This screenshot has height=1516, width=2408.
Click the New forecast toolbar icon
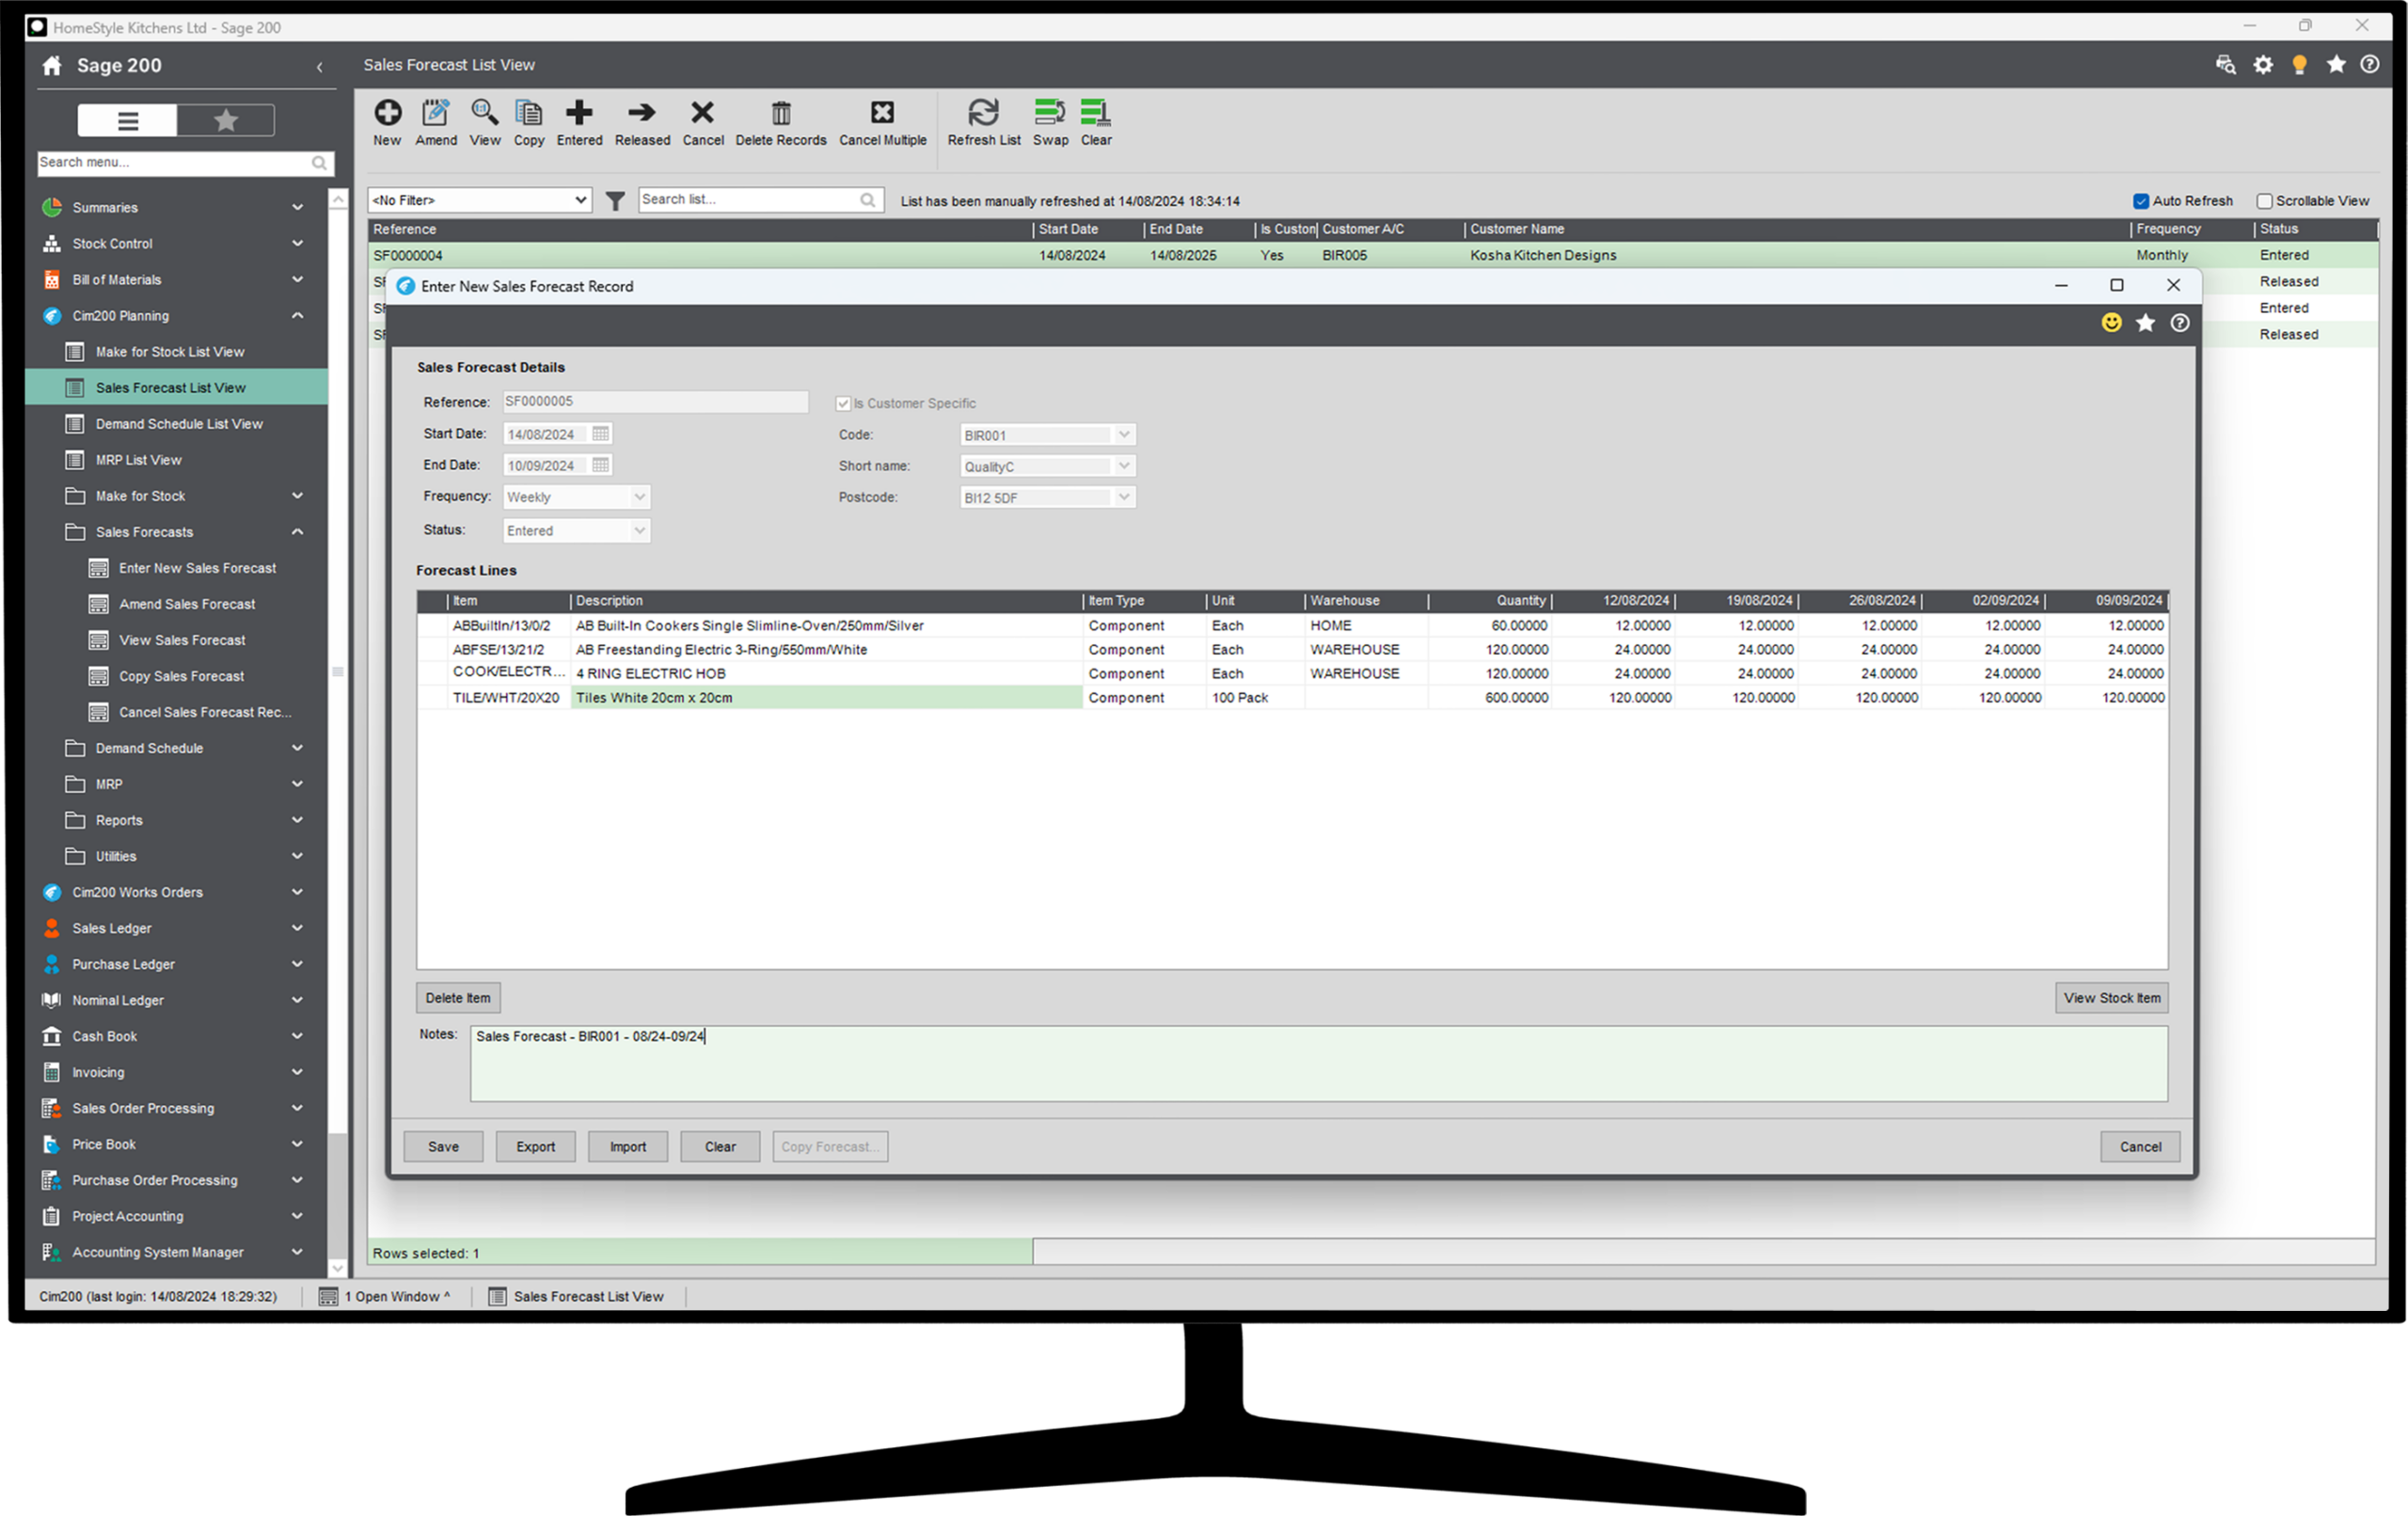[387, 113]
